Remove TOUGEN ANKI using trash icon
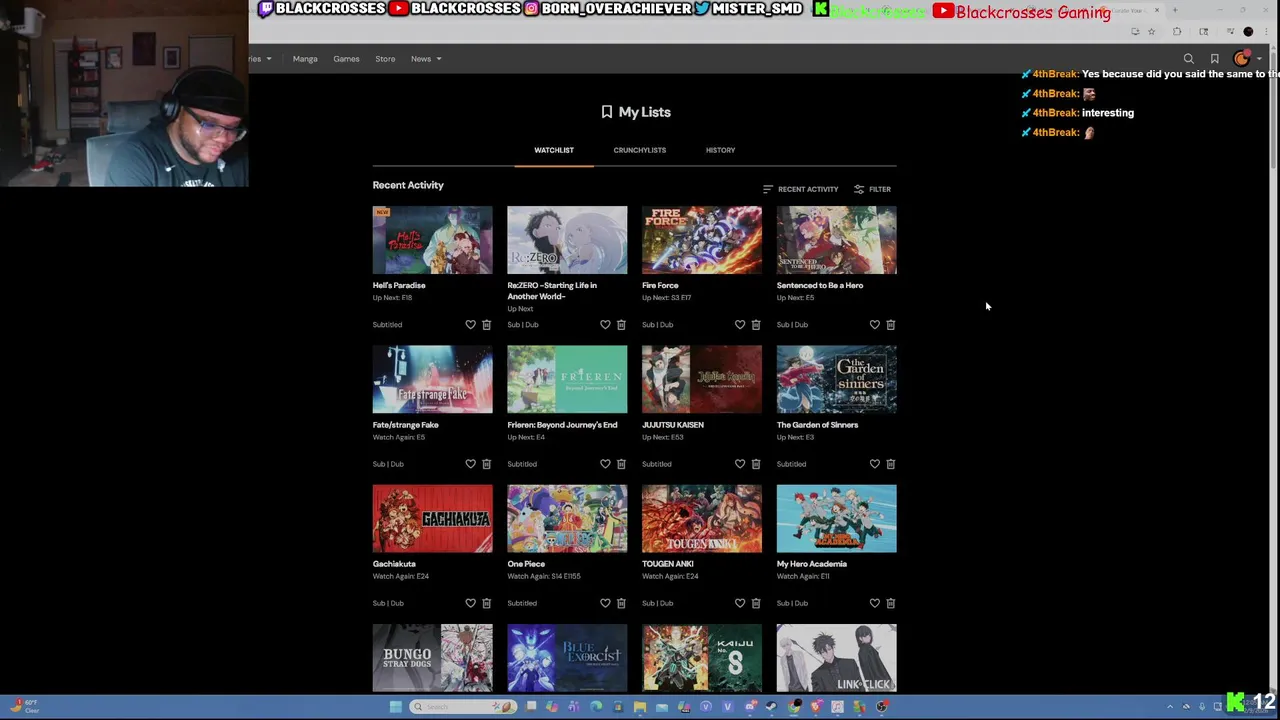1280x720 pixels. (756, 603)
